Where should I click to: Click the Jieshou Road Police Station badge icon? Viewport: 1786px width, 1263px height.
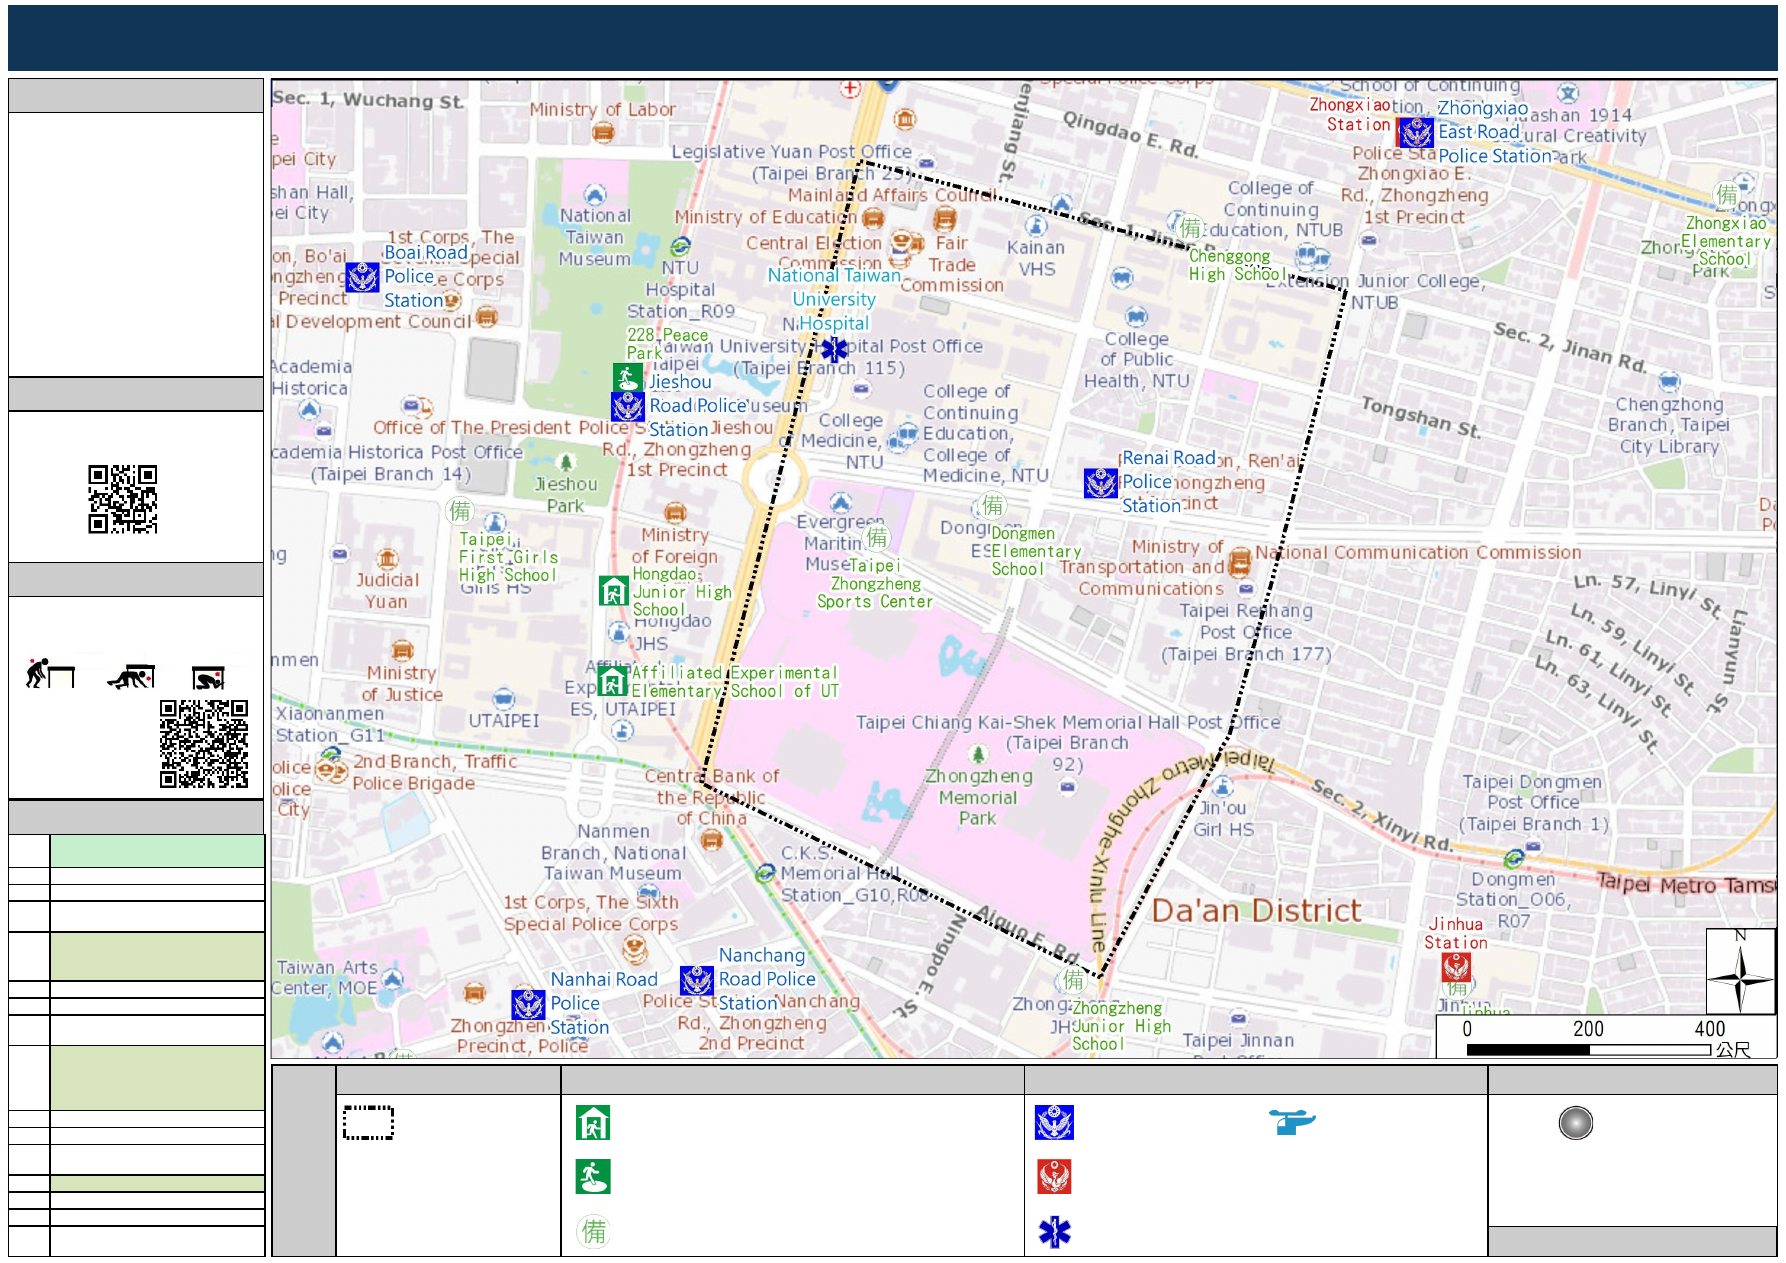pos(627,406)
